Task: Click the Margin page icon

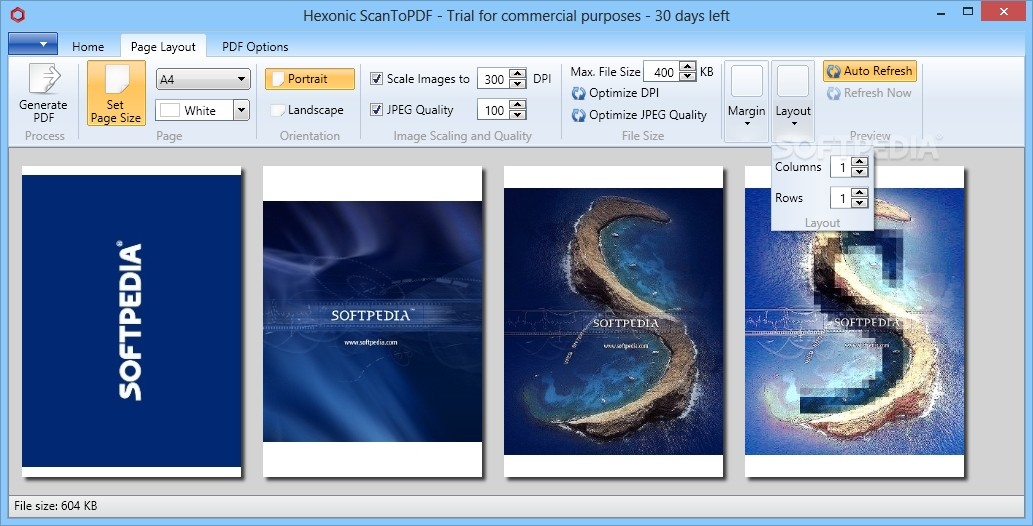Action: coord(746,81)
